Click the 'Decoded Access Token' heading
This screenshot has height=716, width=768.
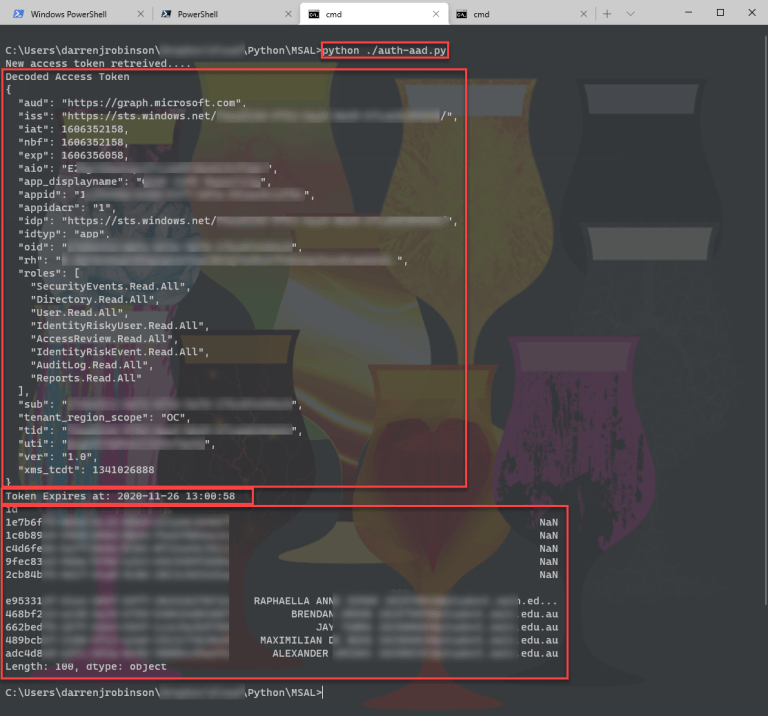(x=68, y=77)
